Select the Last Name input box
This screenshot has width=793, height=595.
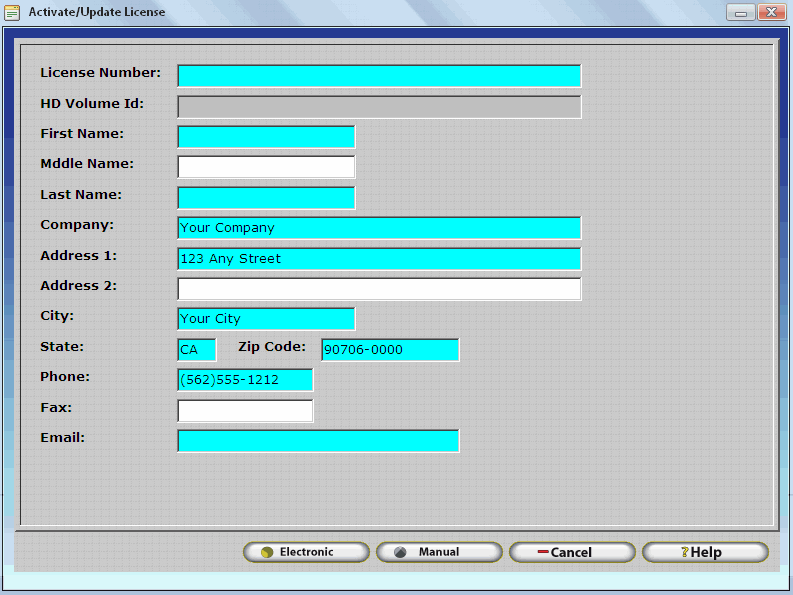pos(266,198)
